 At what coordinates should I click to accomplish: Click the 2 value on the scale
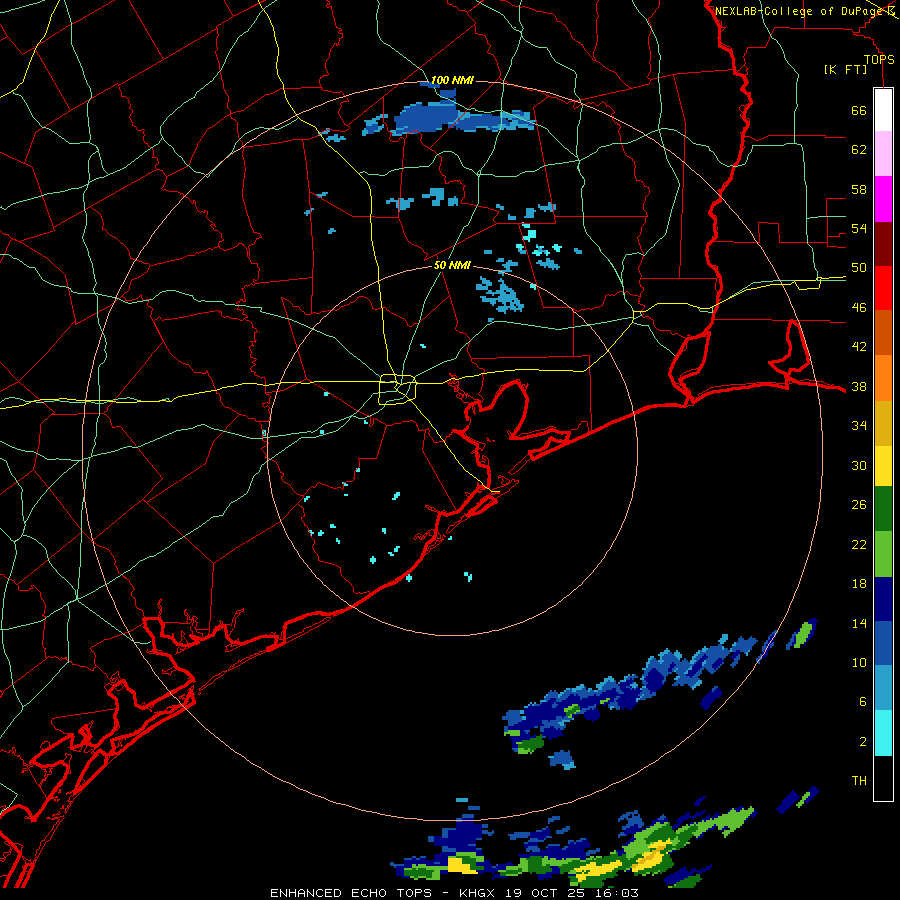pos(863,741)
